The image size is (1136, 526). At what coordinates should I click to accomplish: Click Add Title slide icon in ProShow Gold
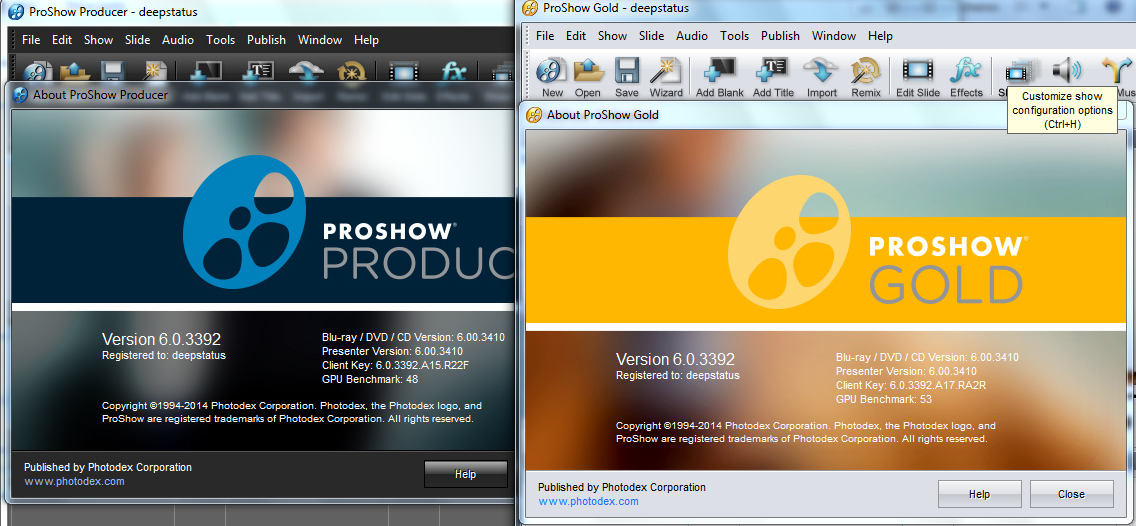(x=773, y=74)
